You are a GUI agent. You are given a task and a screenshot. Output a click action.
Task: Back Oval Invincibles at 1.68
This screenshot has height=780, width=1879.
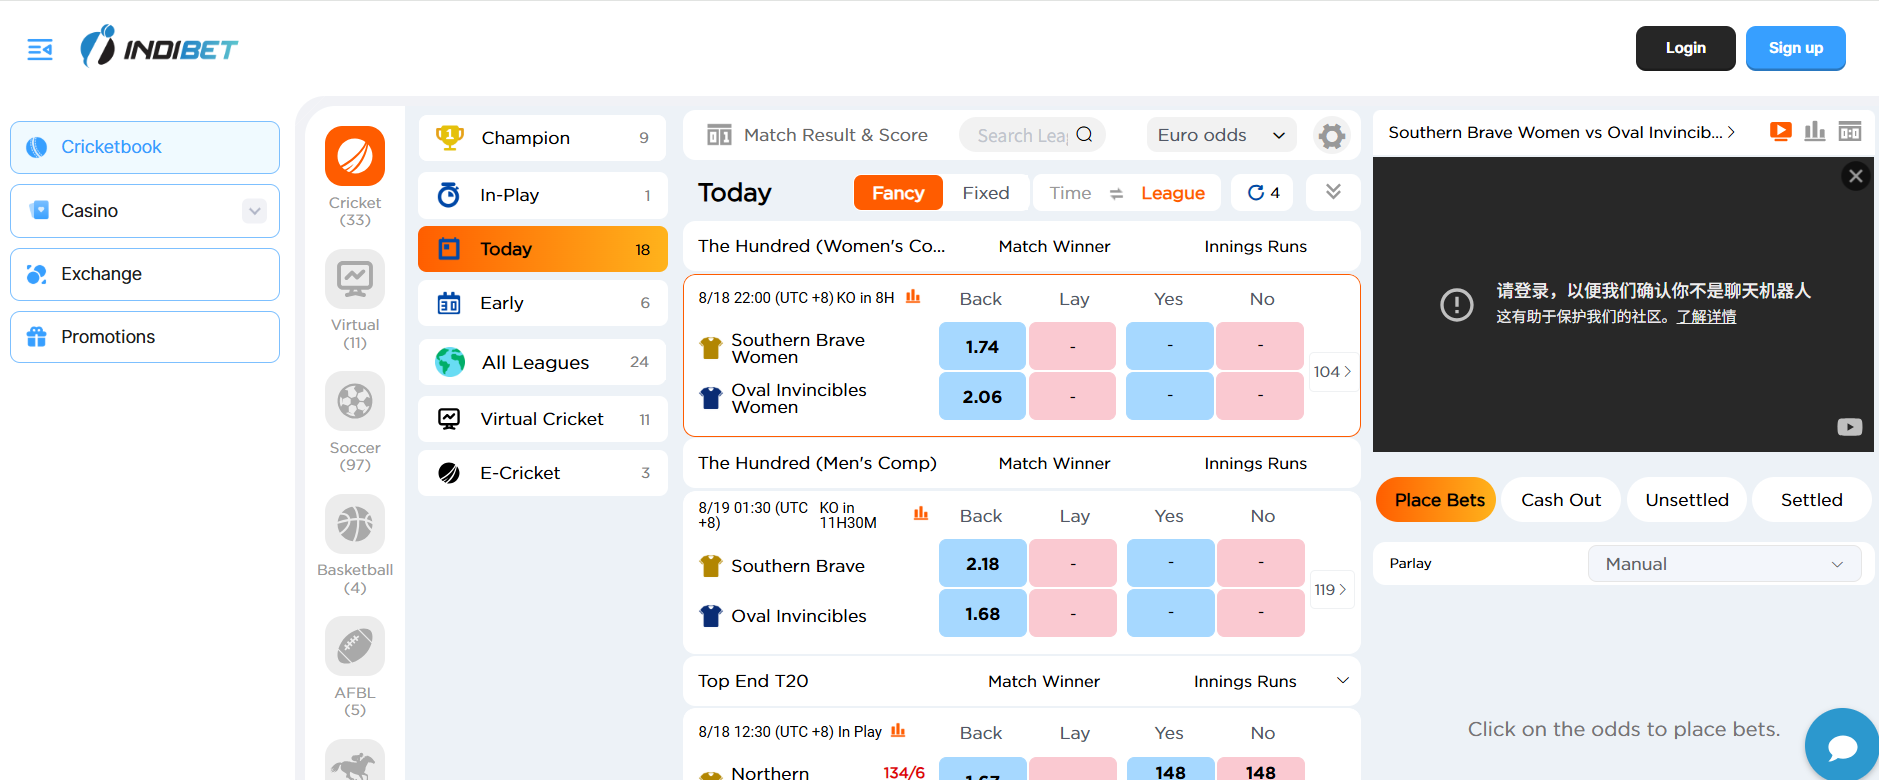pyautogui.click(x=982, y=613)
